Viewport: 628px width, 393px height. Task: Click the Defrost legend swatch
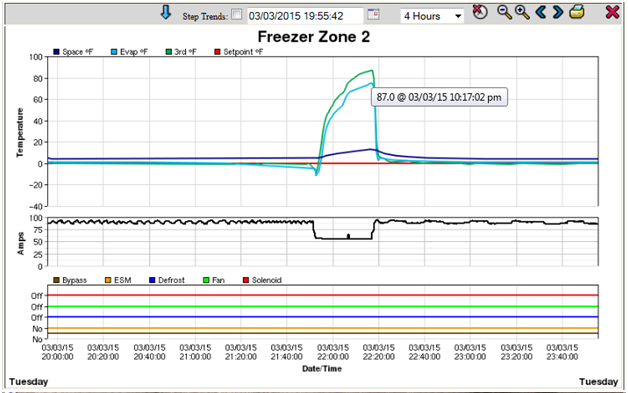pos(152,280)
